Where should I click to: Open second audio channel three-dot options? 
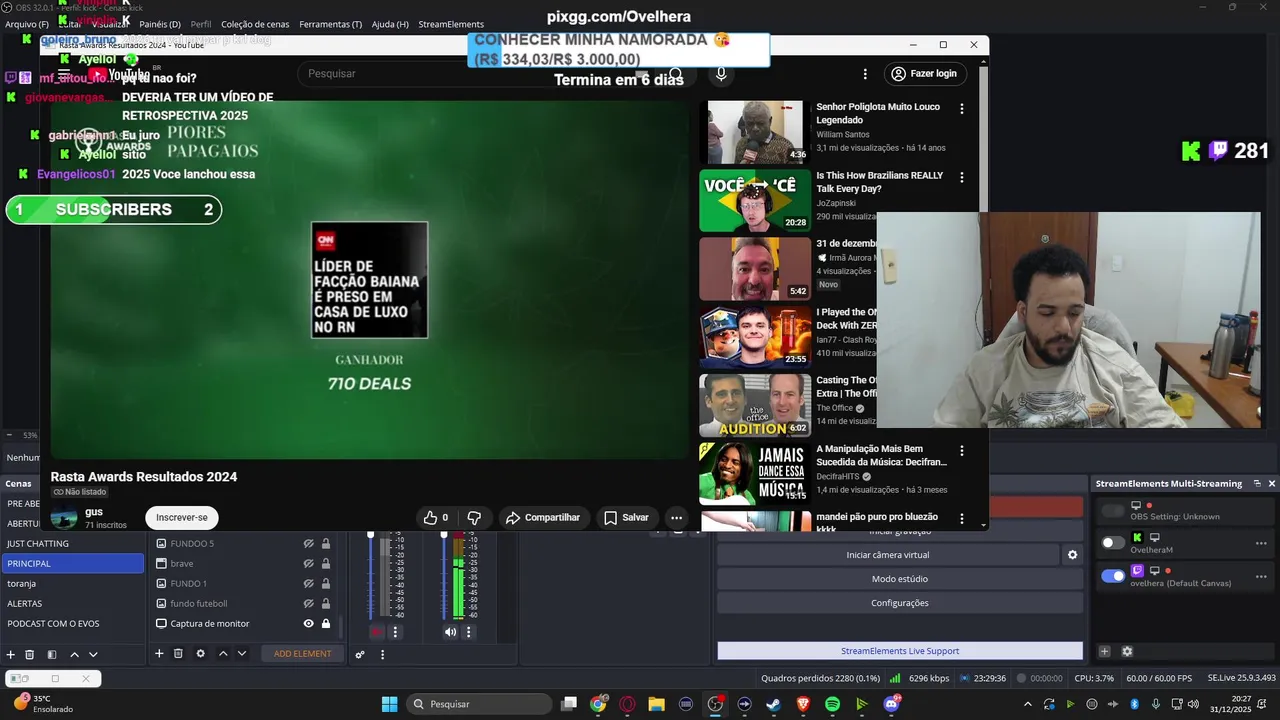coord(468,632)
